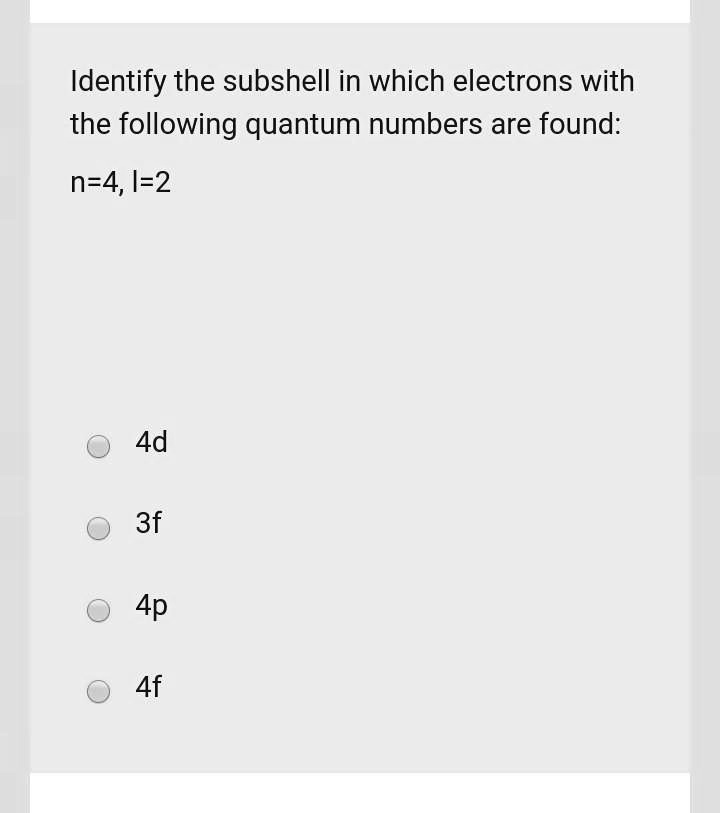Click the 4d answer label
The height and width of the screenshot is (813, 720).
(x=151, y=443)
